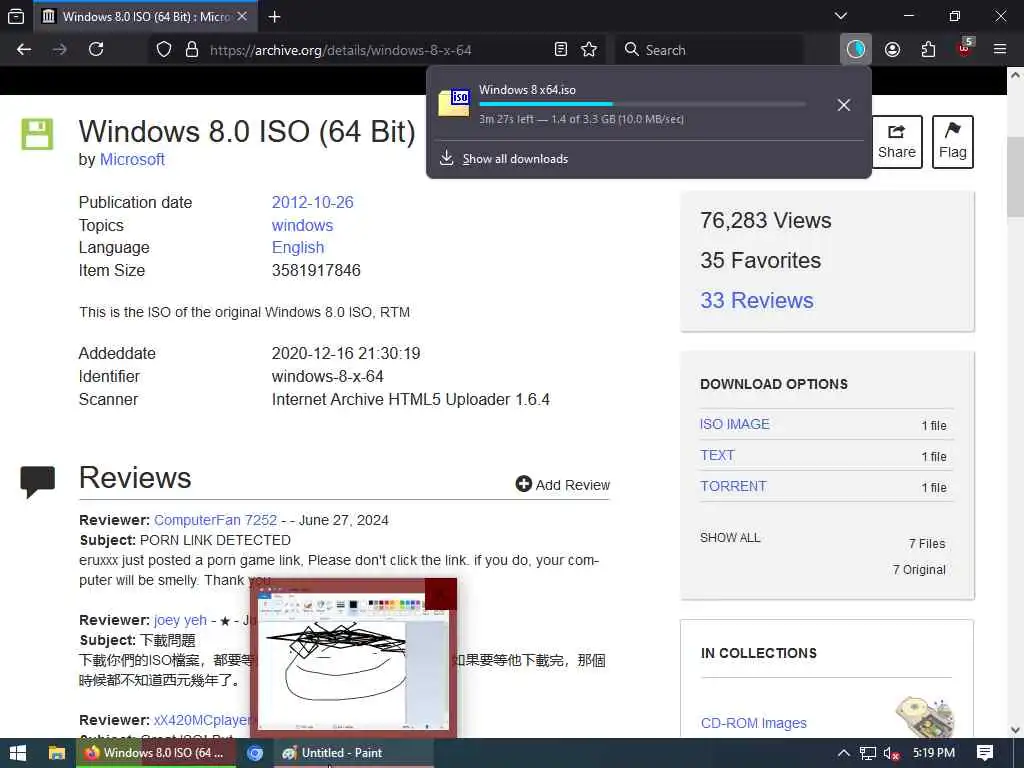Open the 5:19 PM clock
Screen dimensions: 1024x768
934,753
